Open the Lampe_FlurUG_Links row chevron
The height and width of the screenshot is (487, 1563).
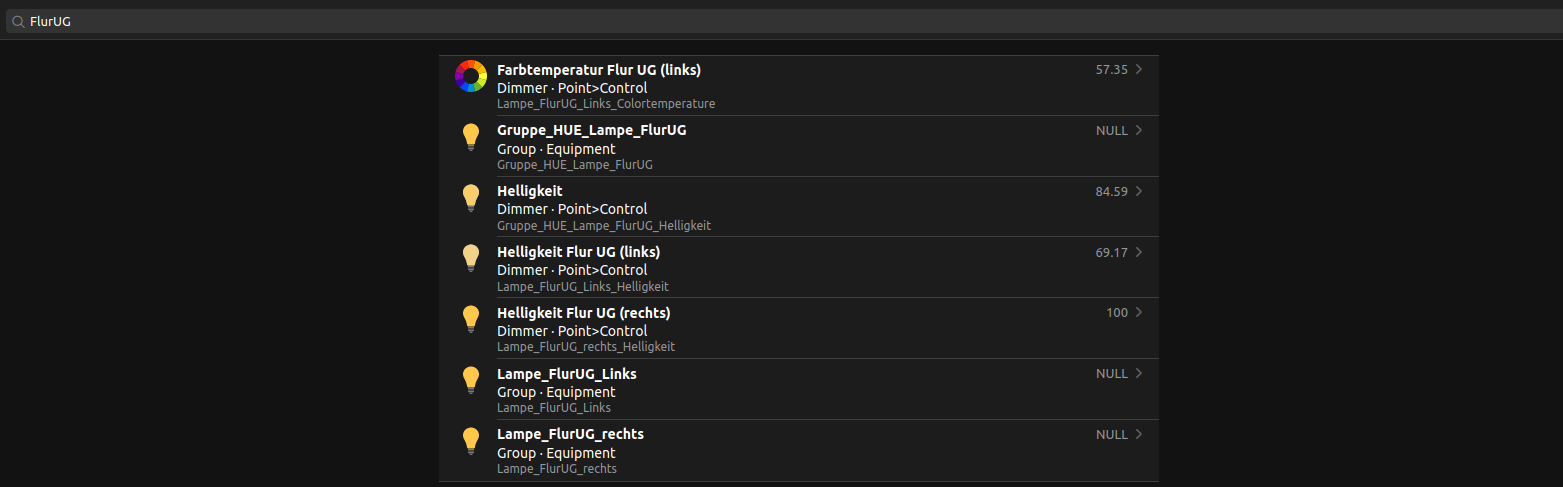(1139, 374)
